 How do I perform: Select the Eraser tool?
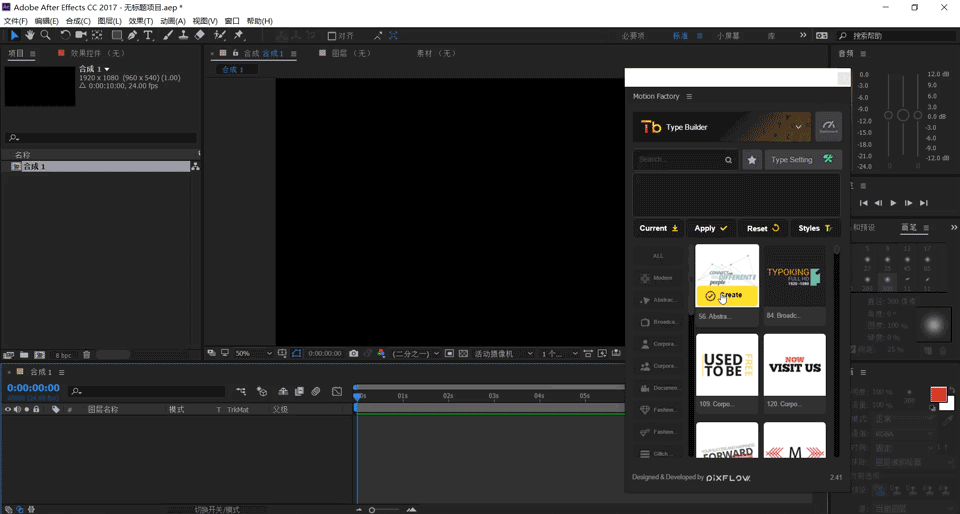click(x=199, y=35)
